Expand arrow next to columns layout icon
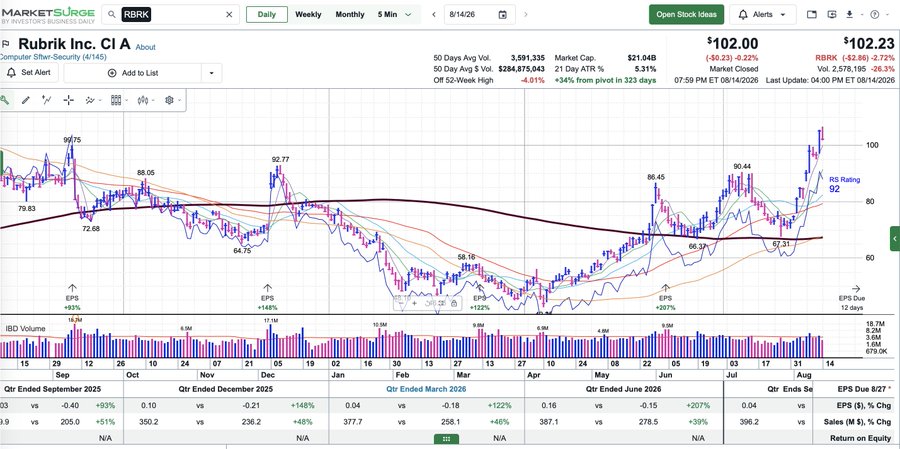Image resolution: width=900 pixels, height=449 pixels. click(126, 100)
